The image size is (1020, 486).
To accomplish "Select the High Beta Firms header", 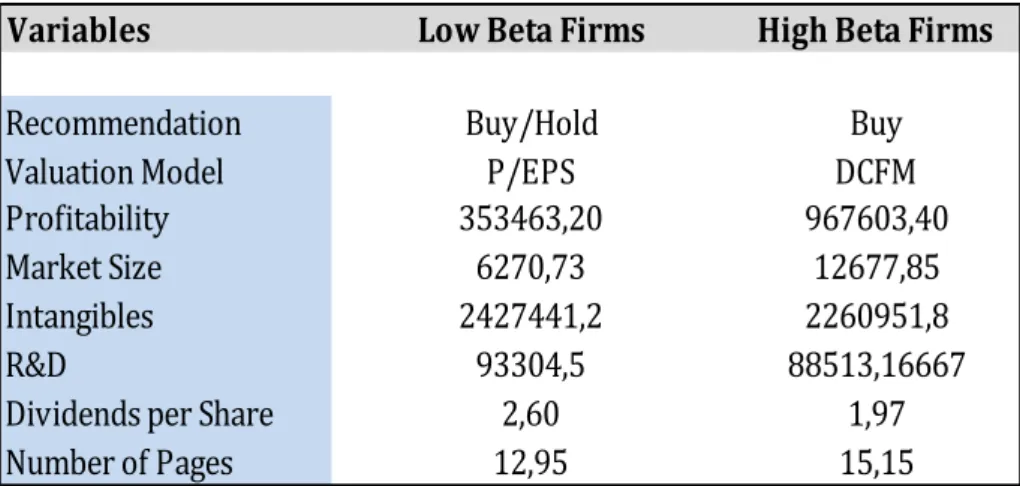I will click(875, 30).
